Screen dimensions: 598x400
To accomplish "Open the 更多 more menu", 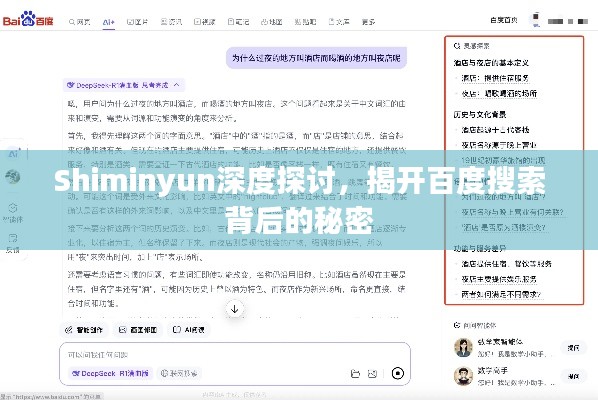I will 368,22.
